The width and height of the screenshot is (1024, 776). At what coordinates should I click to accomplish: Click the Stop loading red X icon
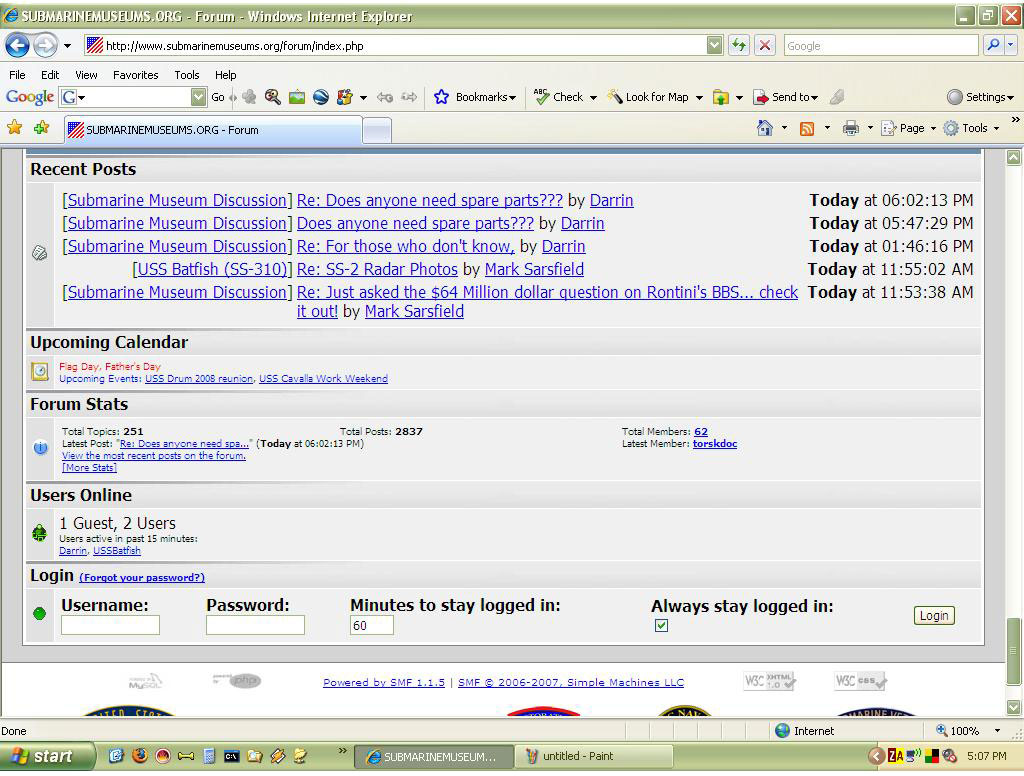coord(765,45)
